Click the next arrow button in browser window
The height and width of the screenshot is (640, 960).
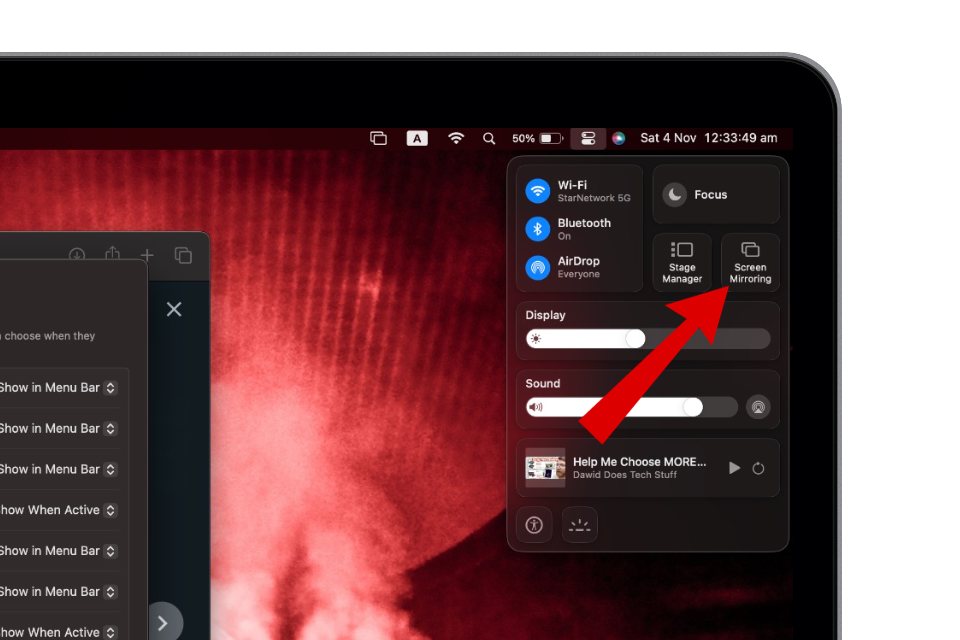pyautogui.click(x=163, y=623)
